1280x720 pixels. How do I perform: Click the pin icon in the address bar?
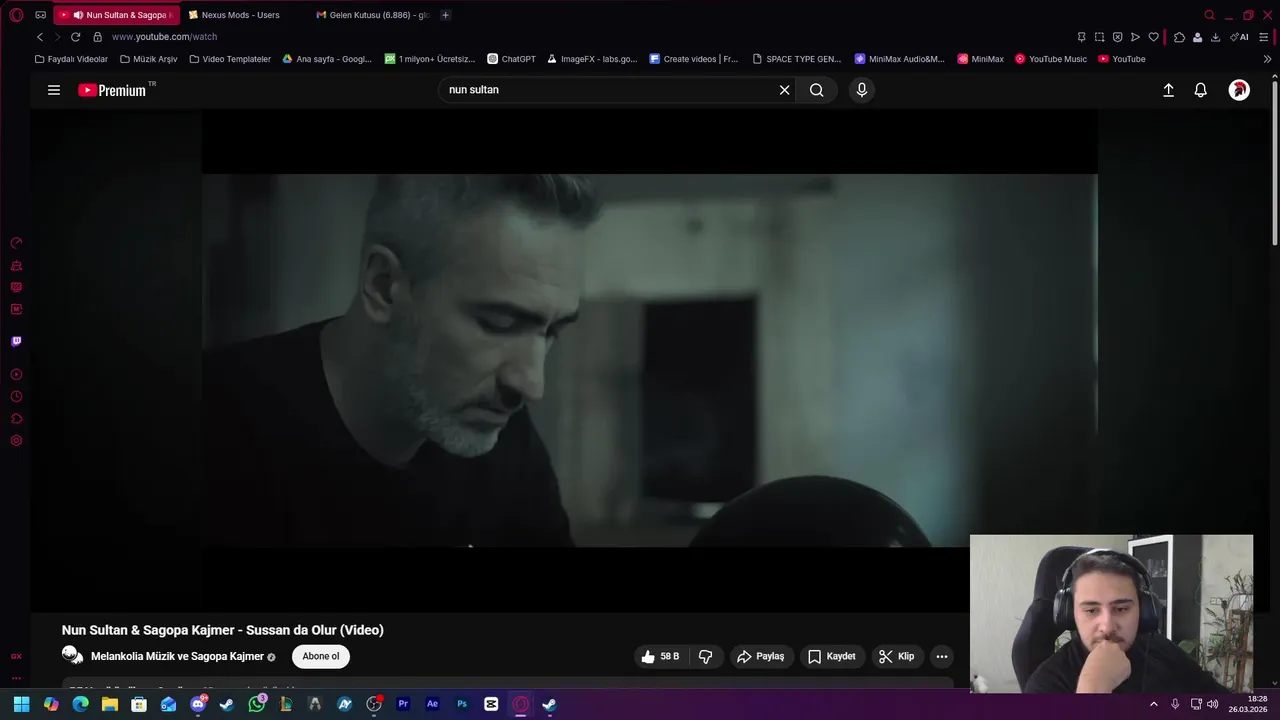click(x=1081, y=37)
